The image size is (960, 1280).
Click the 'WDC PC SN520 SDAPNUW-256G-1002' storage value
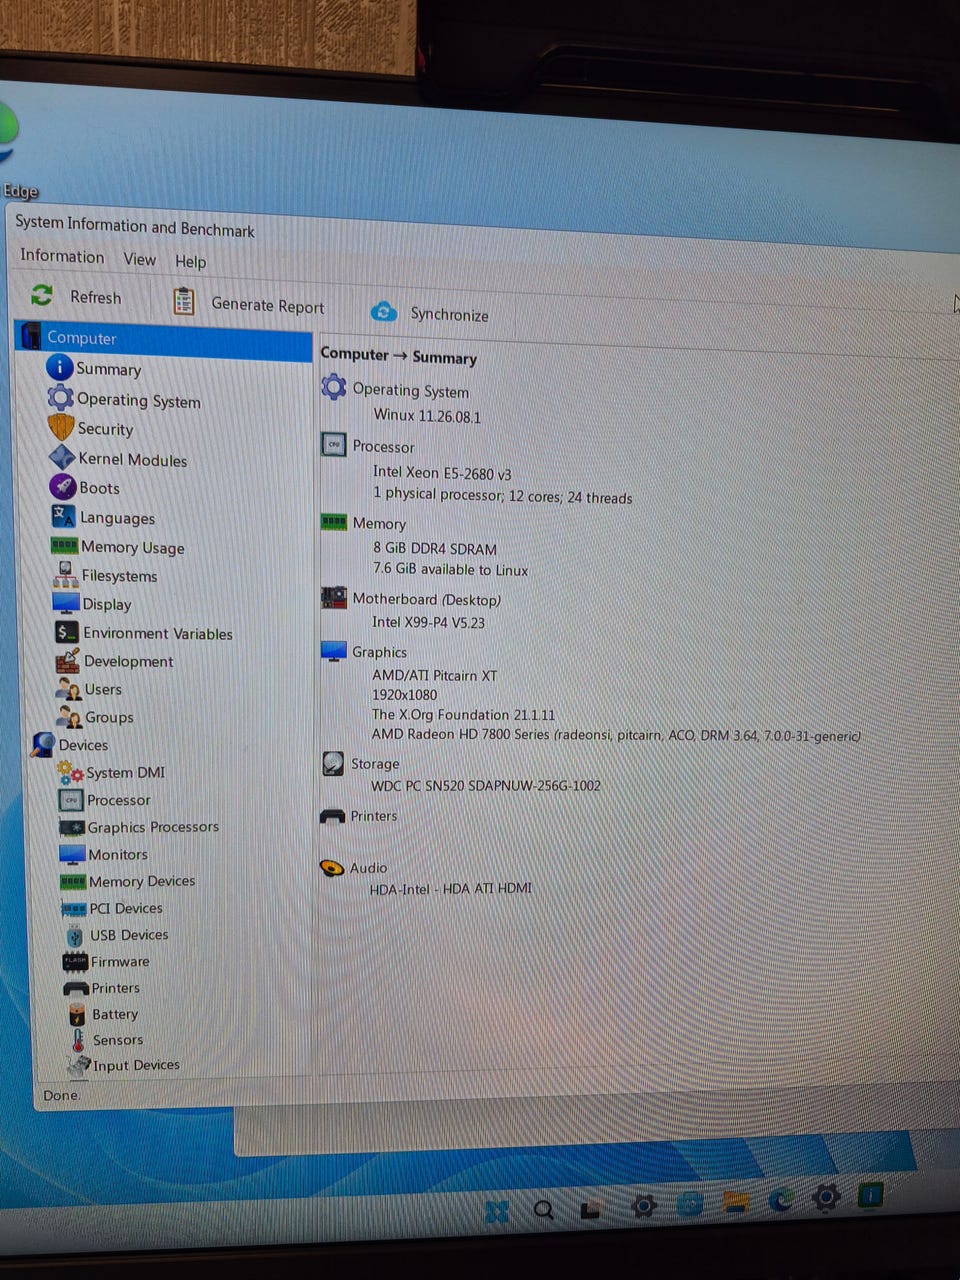[x=486, y=785]
